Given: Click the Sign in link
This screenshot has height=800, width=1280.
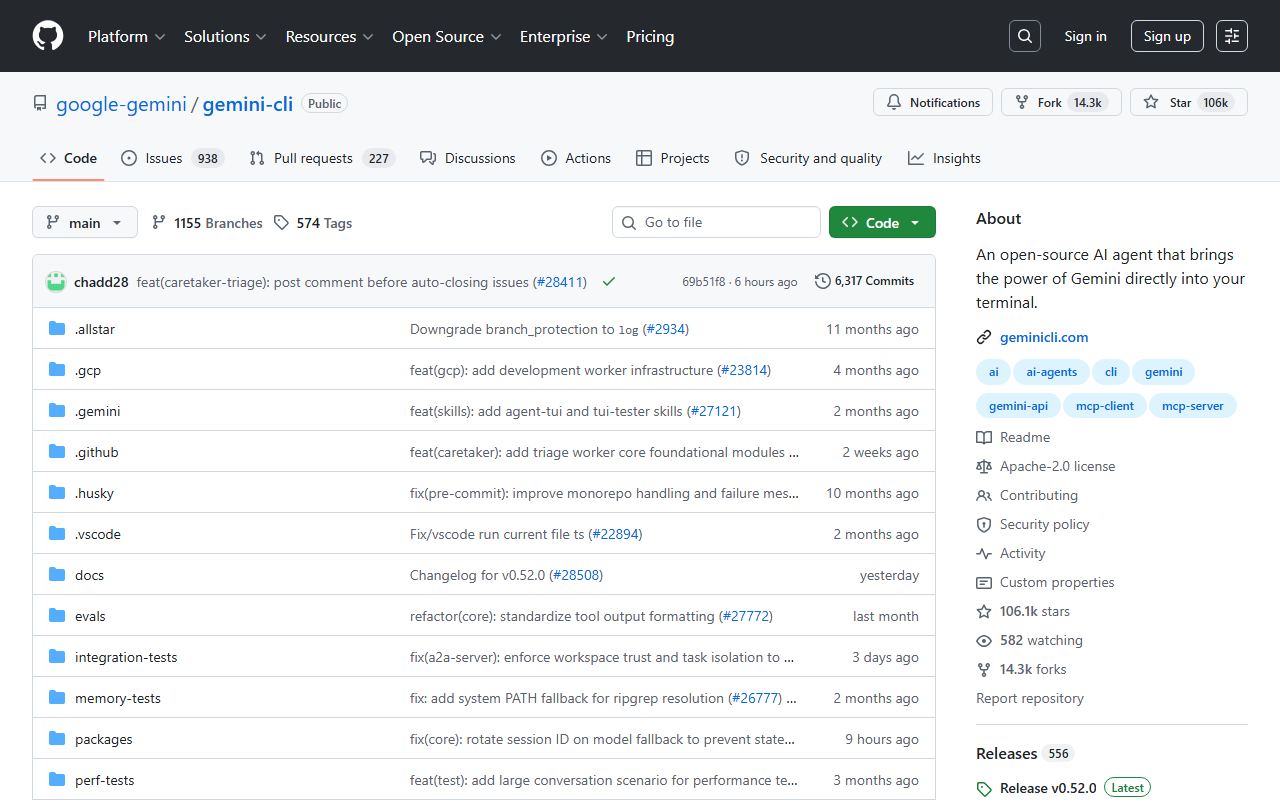Looking at the screenshot, I should click(1085, 36).
